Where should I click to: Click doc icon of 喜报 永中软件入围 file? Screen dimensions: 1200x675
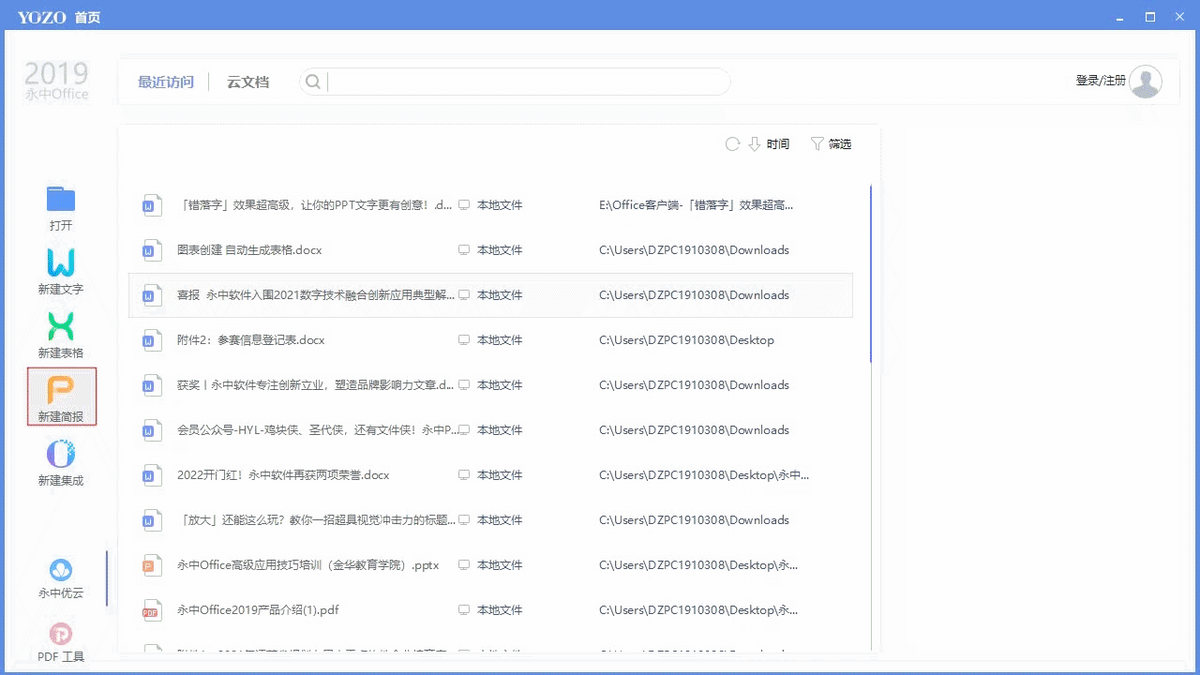pos(151,295)
